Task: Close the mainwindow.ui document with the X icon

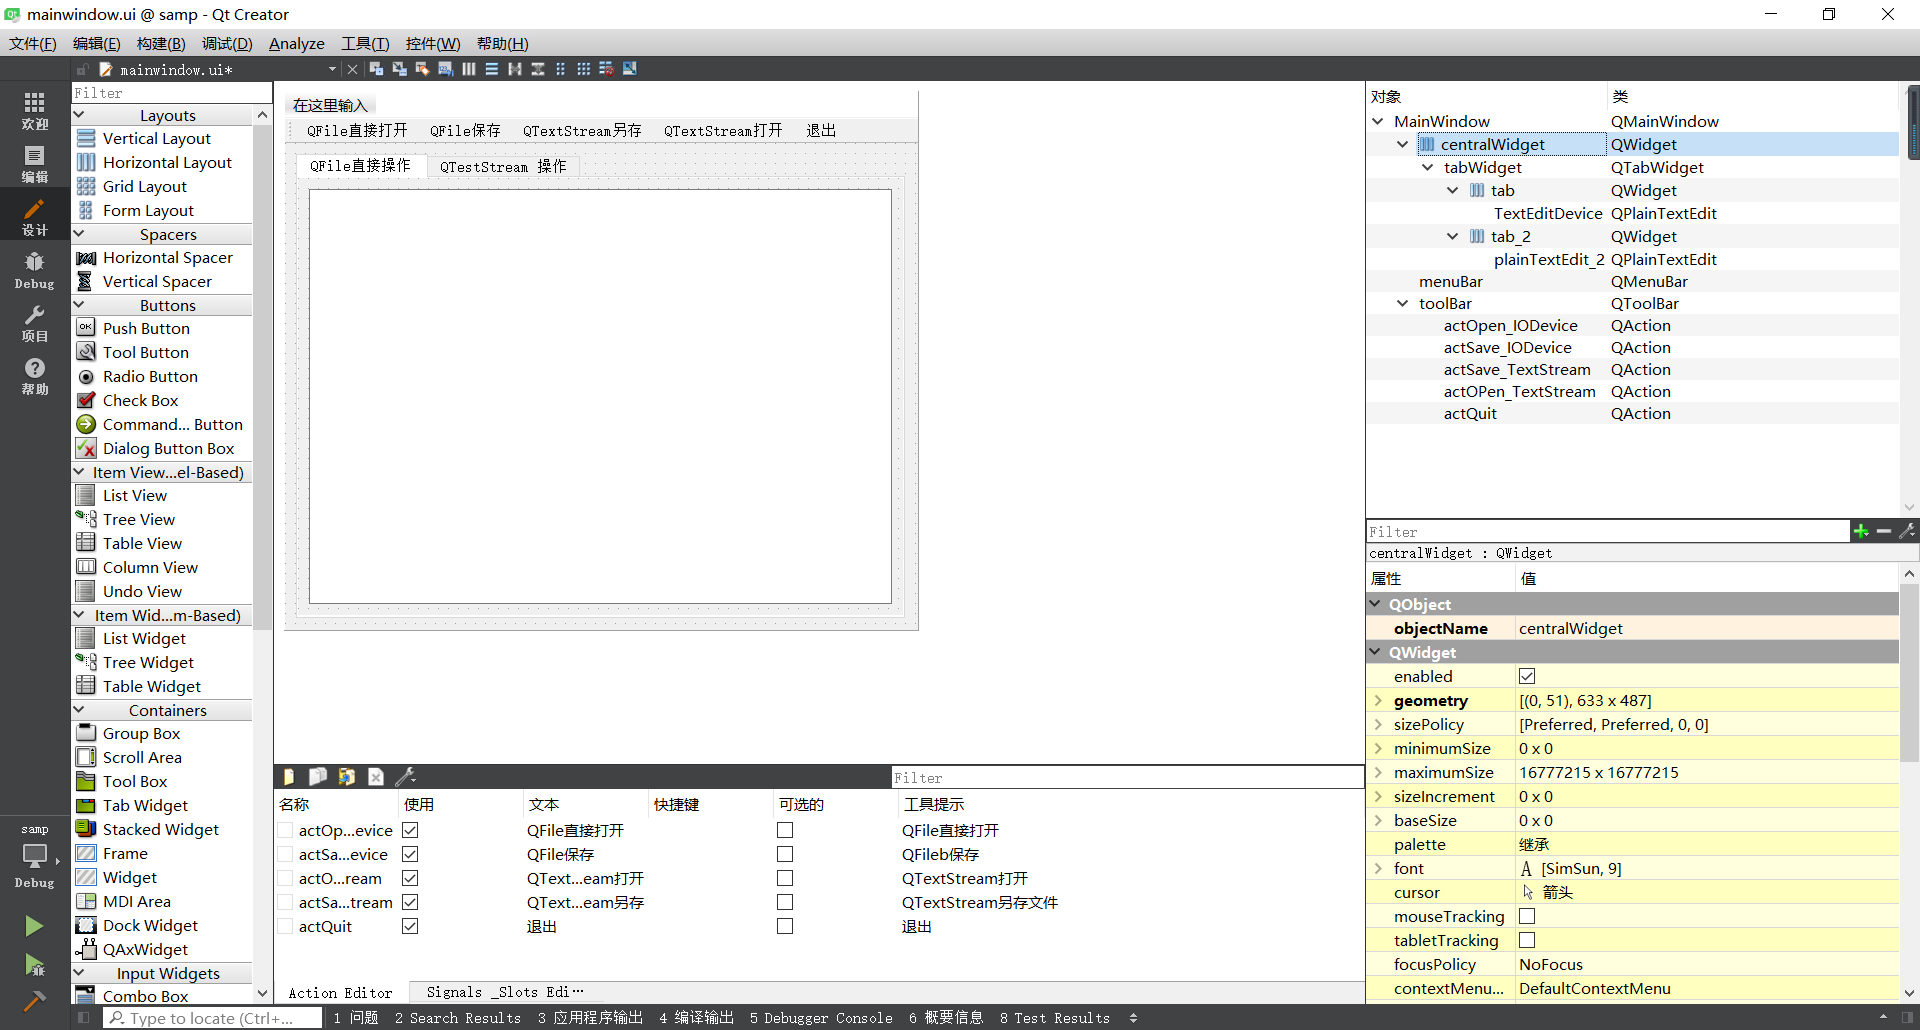Action: click(352, 69)
